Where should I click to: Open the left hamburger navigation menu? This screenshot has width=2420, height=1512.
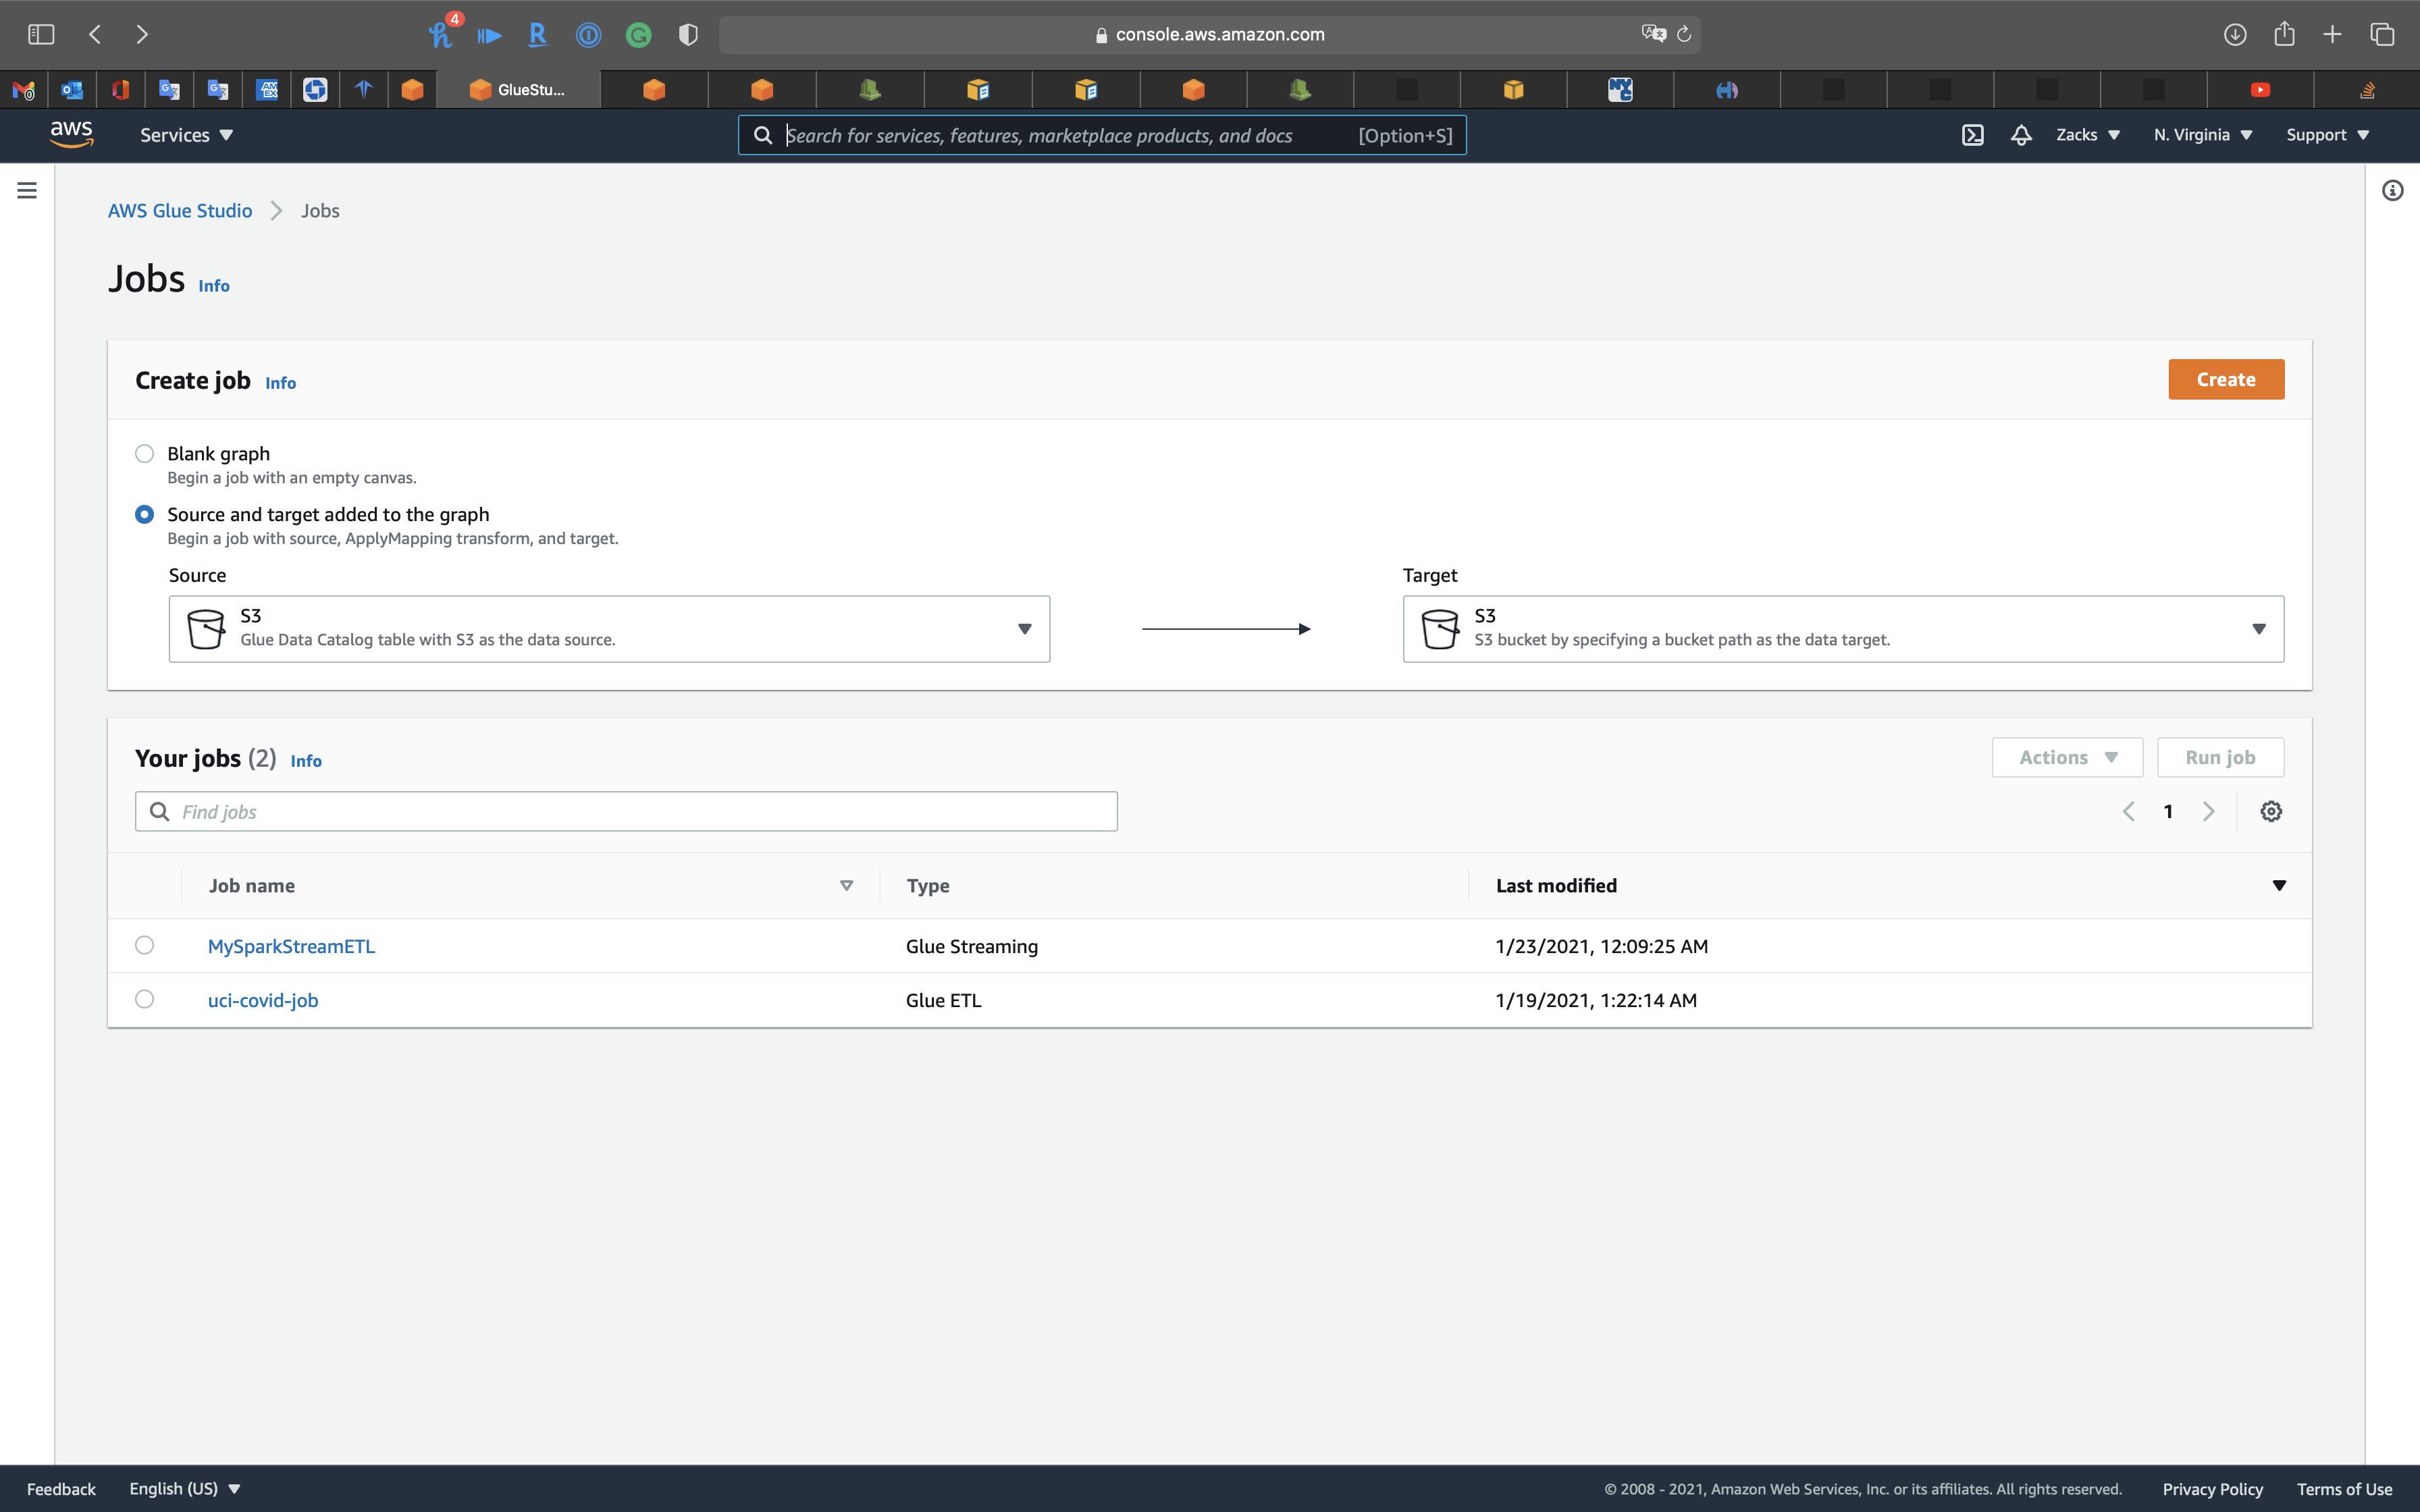pos(27,190)
